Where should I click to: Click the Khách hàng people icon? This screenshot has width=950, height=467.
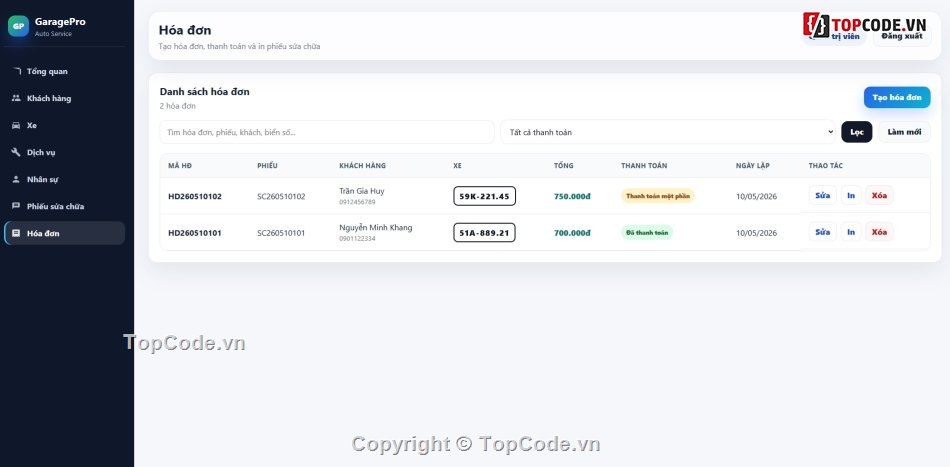16,98
